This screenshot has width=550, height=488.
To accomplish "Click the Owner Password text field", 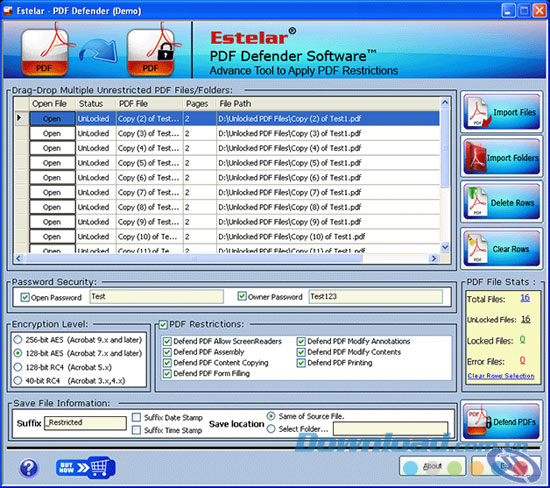I will pyautogui.click(x=375, y=297).
